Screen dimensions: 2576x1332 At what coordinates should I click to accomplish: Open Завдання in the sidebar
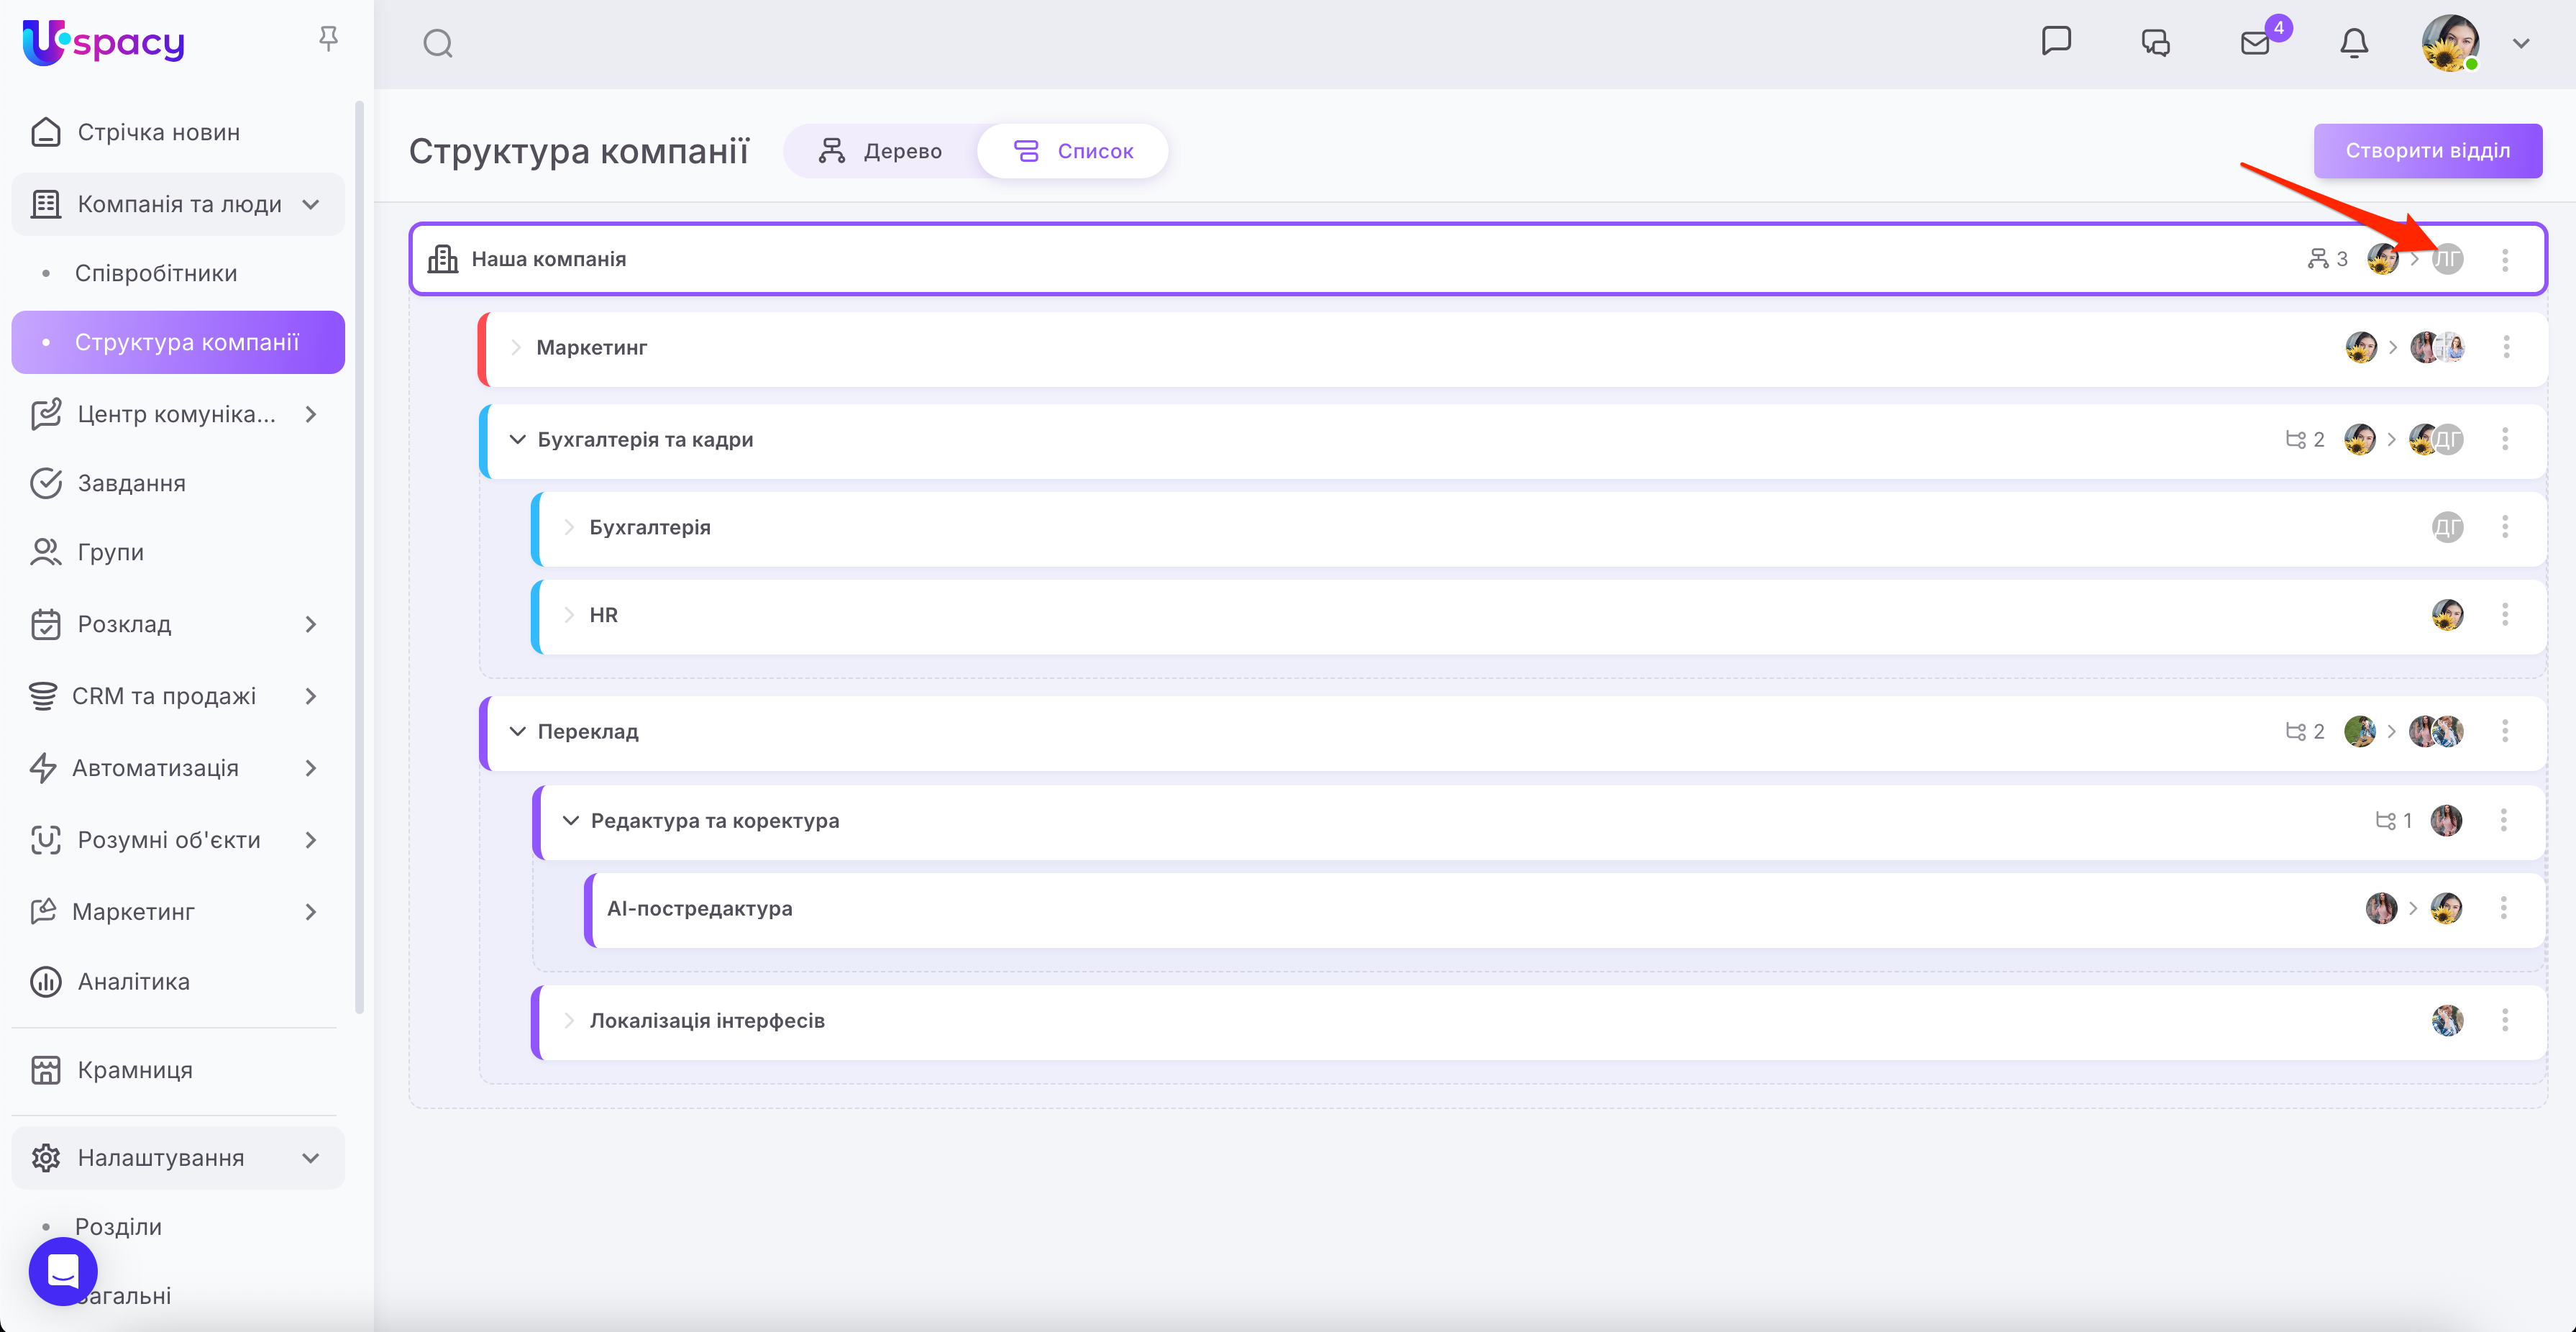click(x=131, y=483)
